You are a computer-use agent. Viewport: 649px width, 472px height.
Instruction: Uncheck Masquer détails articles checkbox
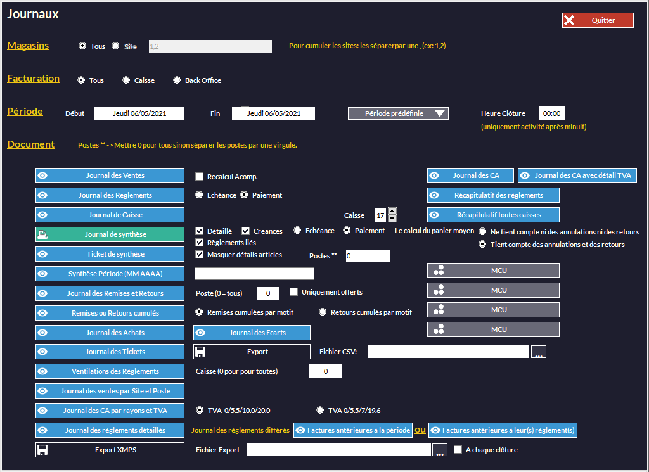[x=199, y=254]
